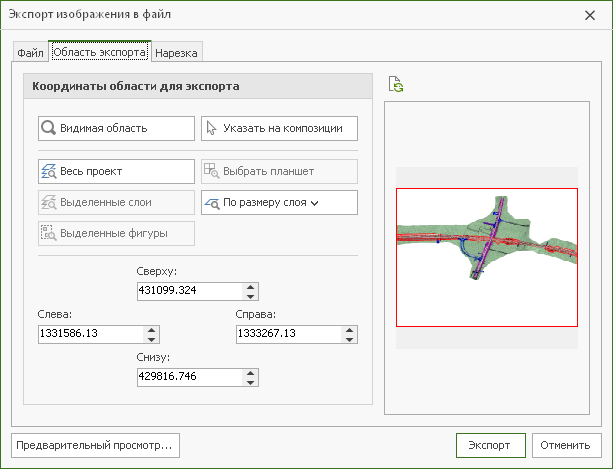
Task: Open the Нарезка tab
Action: 176,53
